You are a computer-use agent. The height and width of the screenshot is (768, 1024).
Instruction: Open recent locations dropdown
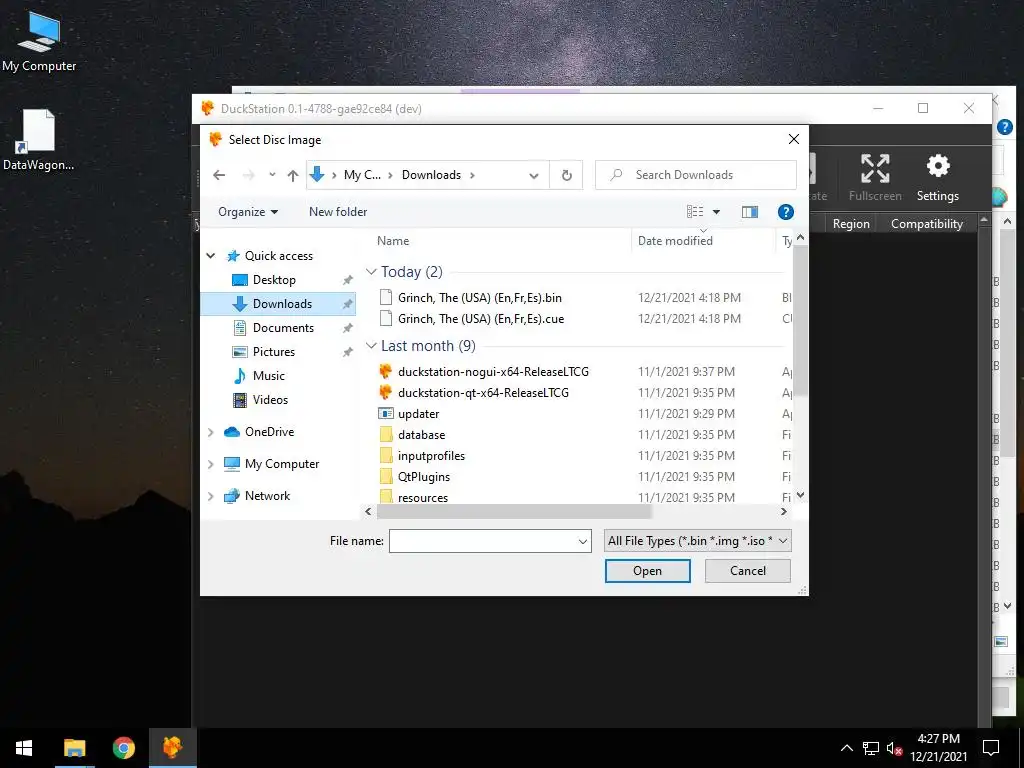pyautogui.click(x=272, y=175)
